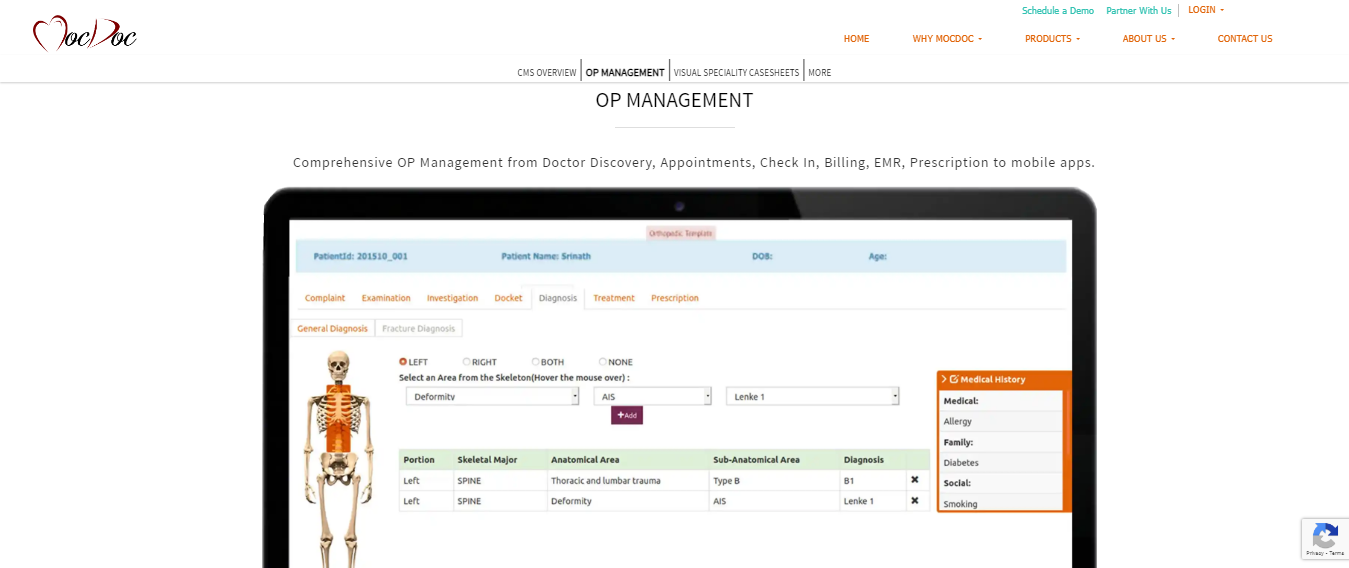Click the Diabetes history entry

click(x=961, y=463)
